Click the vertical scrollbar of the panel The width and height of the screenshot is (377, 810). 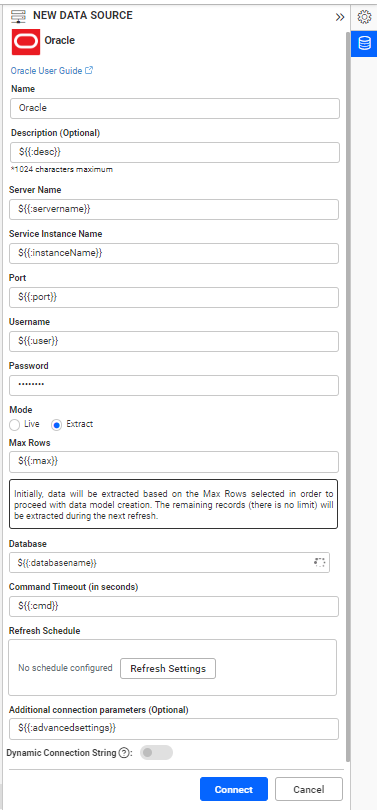click(348, 393)
